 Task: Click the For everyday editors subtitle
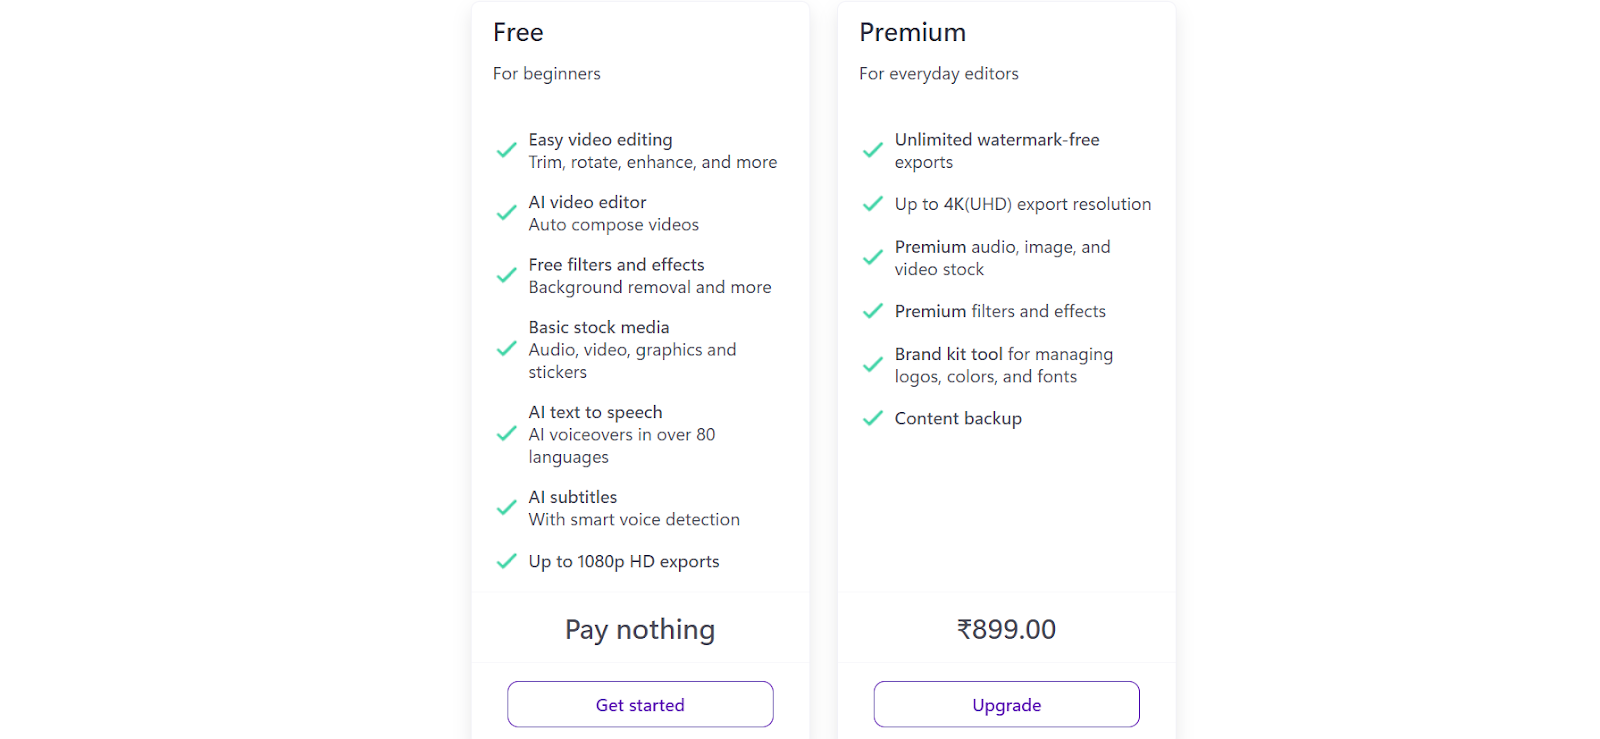point(939,74)
